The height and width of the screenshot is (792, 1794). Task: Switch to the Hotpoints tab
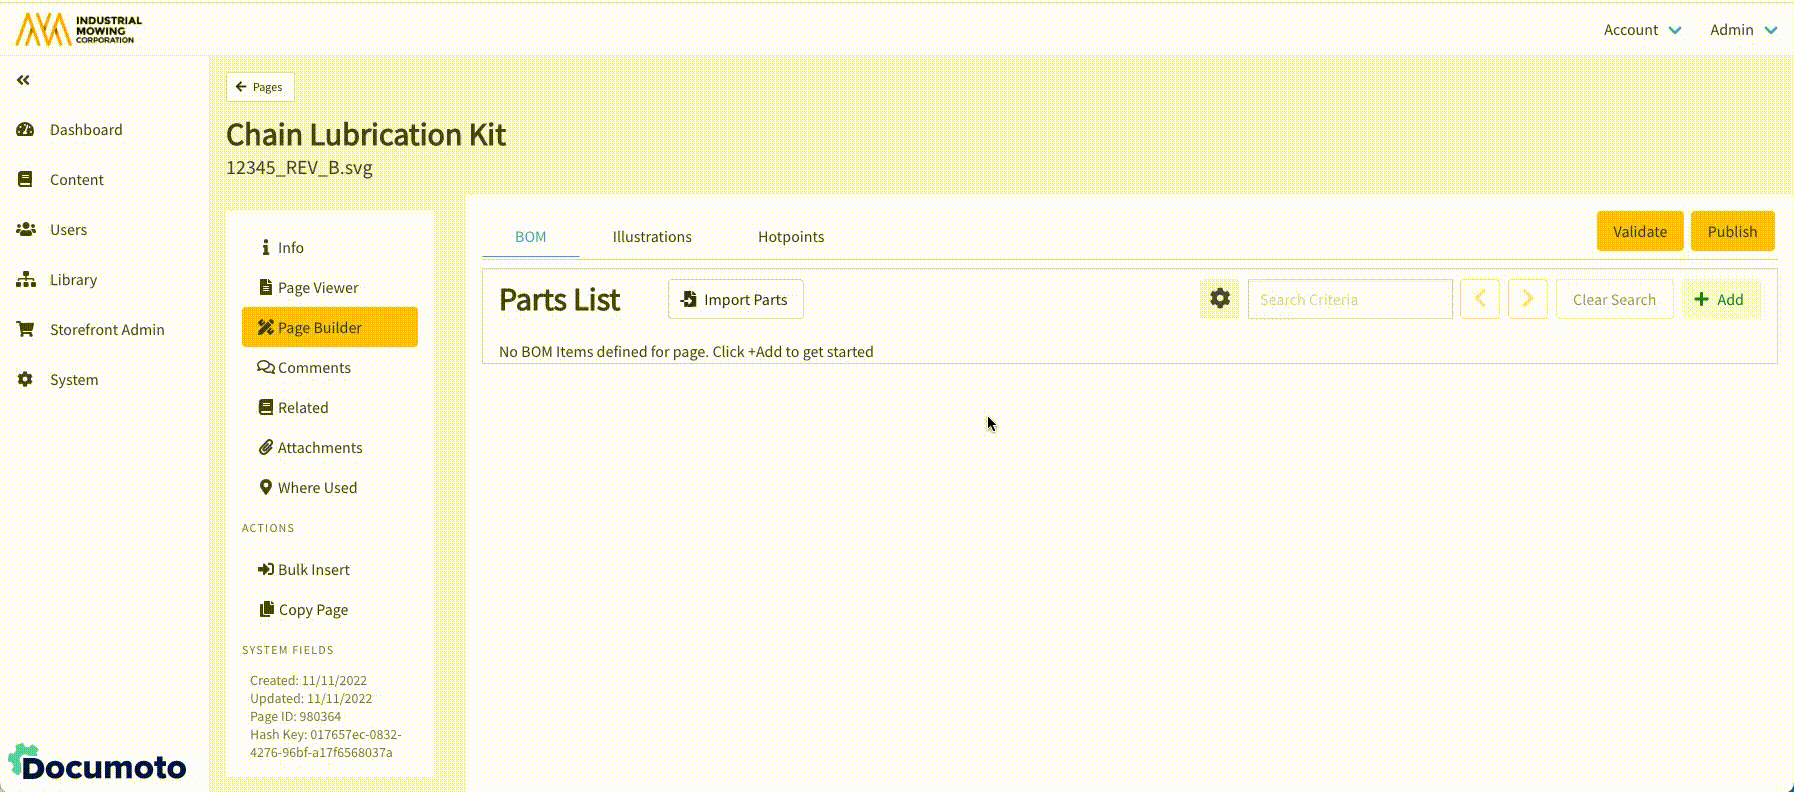pos(790,237)
